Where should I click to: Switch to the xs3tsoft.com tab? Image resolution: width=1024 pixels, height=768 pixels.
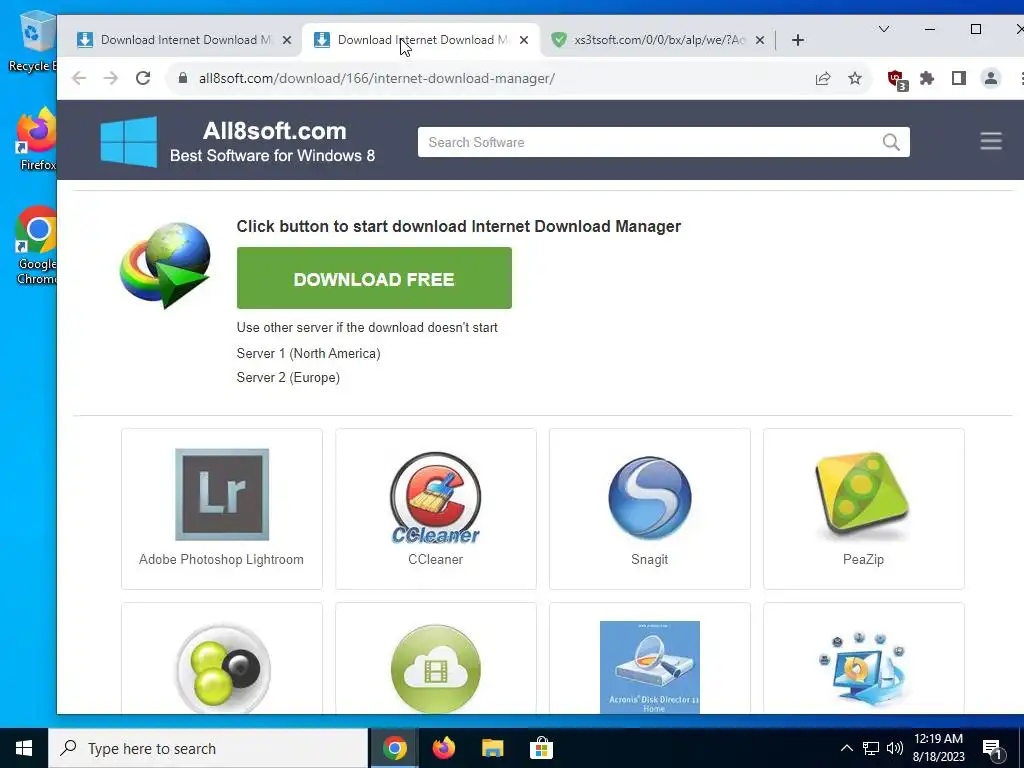click(658, 40)
